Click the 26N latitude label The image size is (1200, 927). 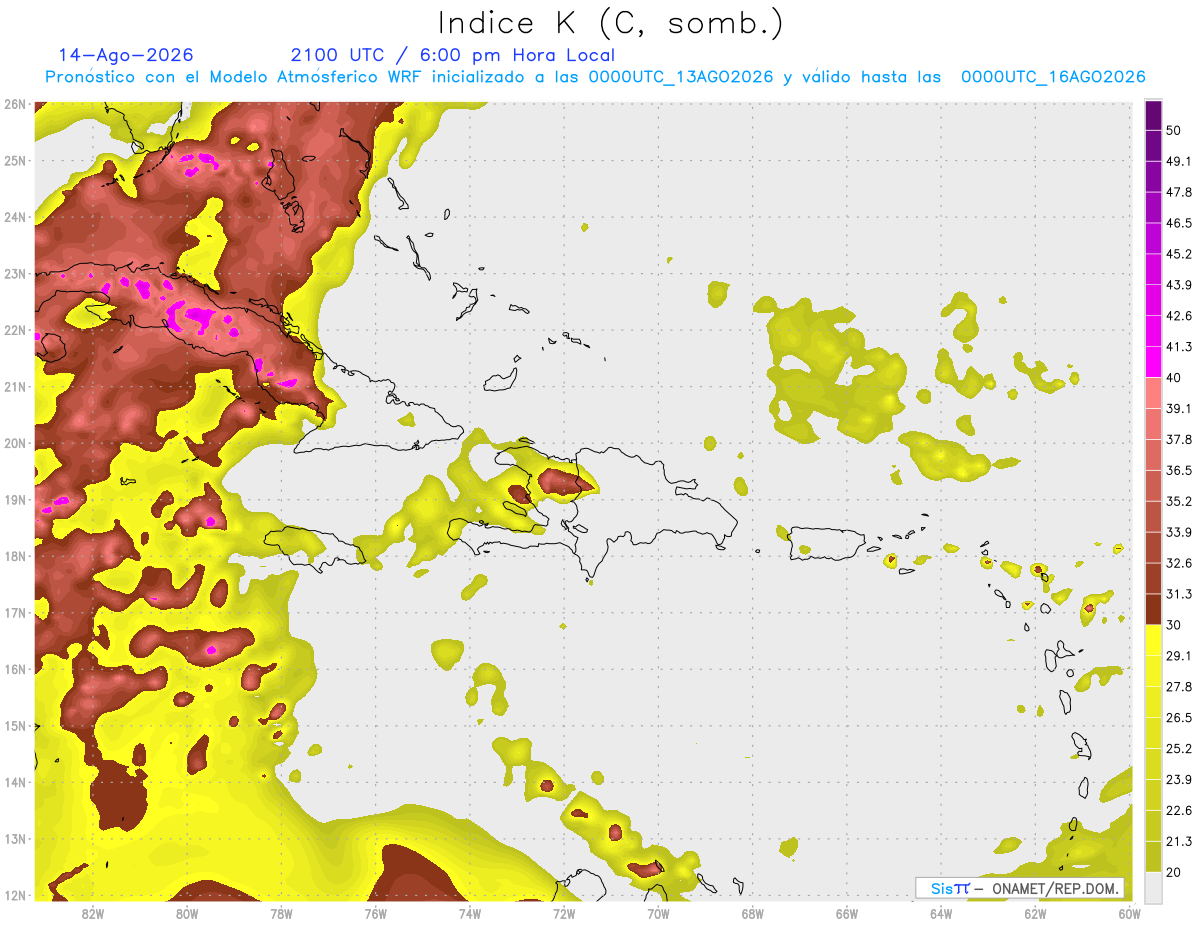click(15, 104)
